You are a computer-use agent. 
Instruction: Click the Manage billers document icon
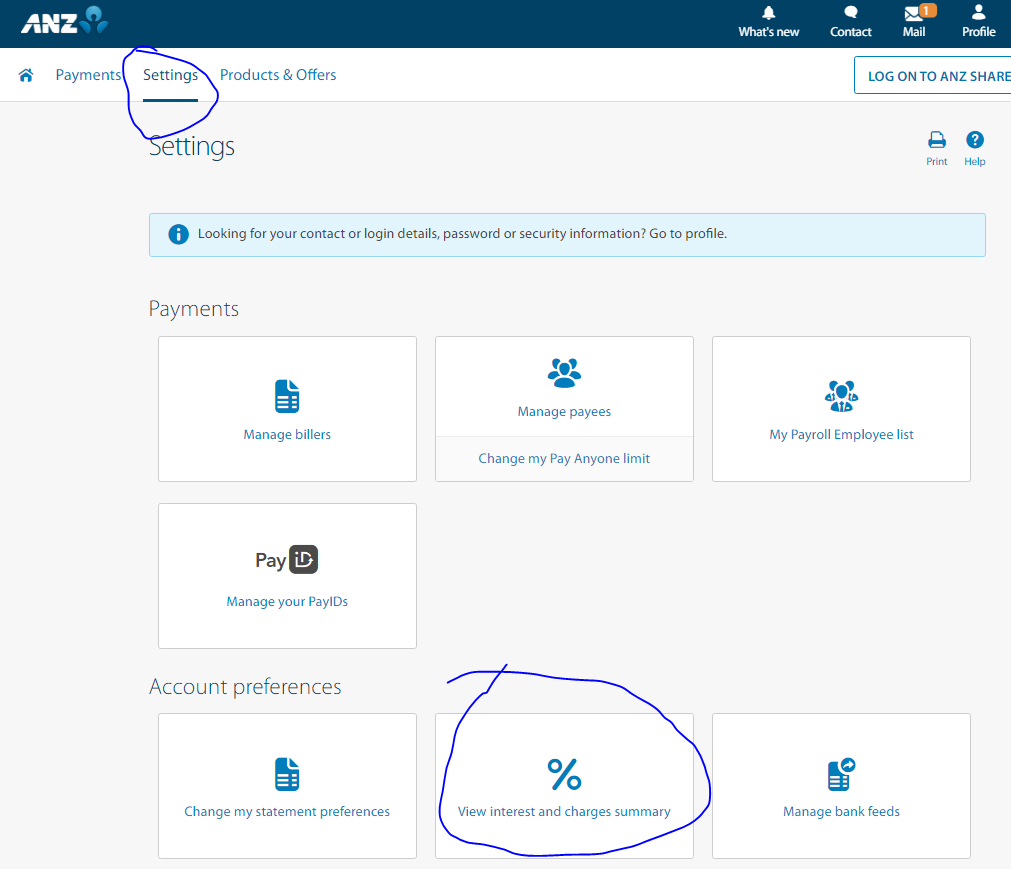287,396
